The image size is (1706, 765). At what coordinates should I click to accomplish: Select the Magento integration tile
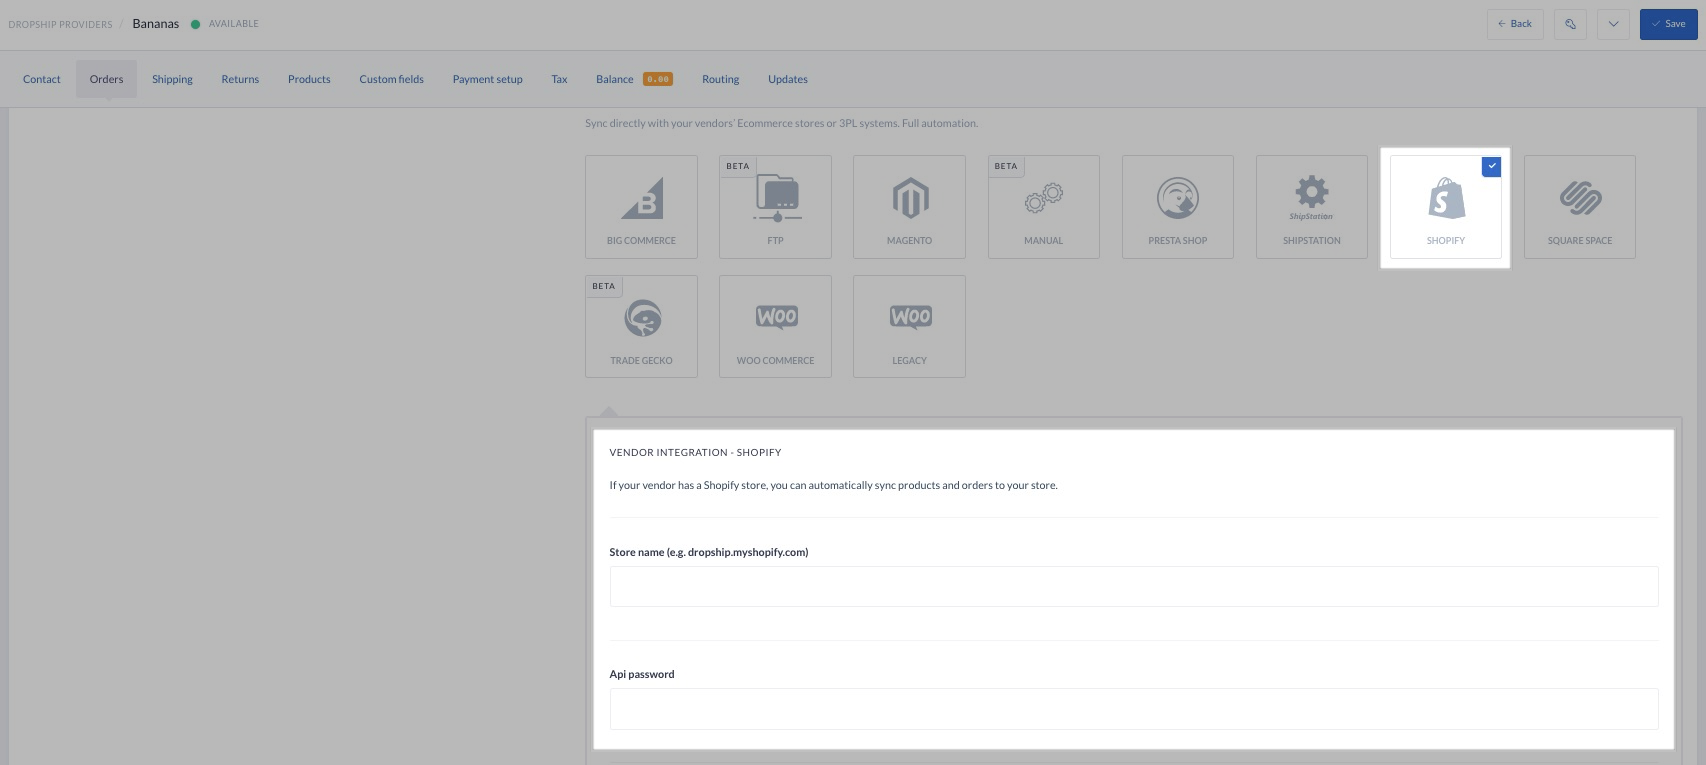(909, 207)
